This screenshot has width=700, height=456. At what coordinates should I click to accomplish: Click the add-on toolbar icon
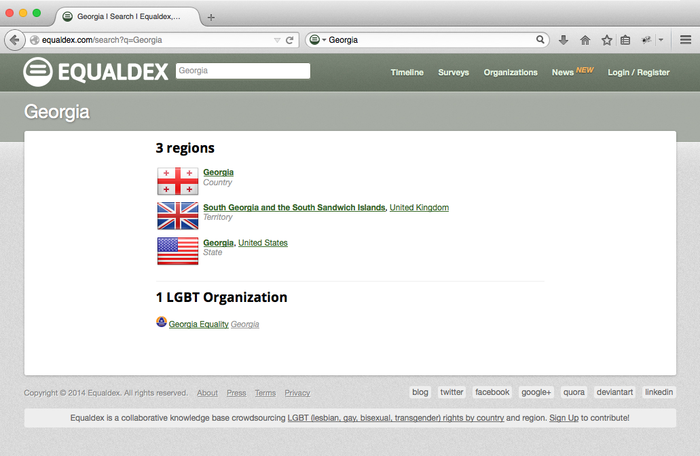coord(646,40)
